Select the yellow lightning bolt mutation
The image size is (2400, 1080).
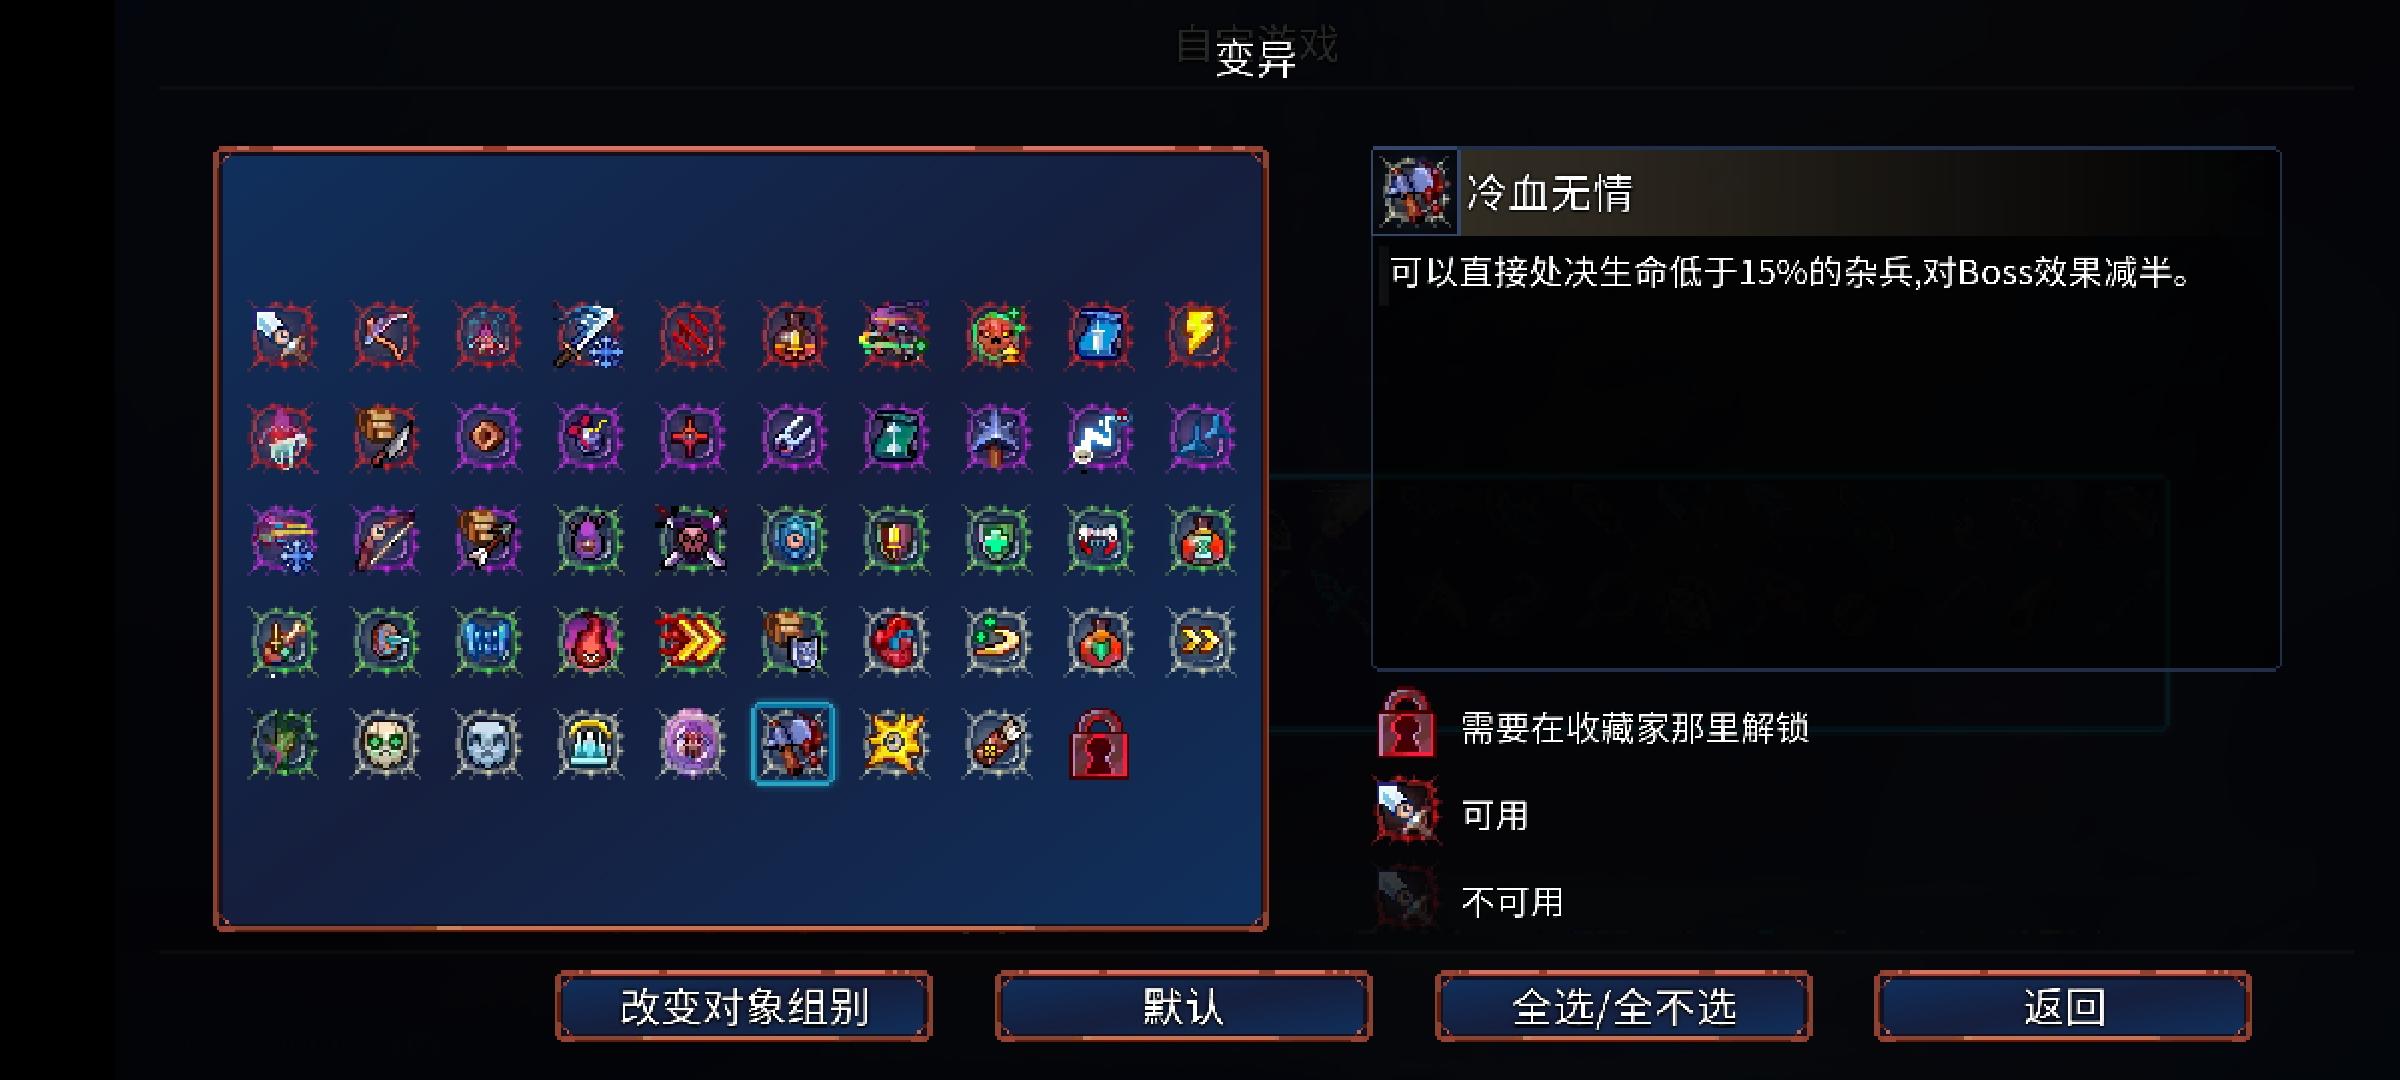click(x=1200, y=335)
